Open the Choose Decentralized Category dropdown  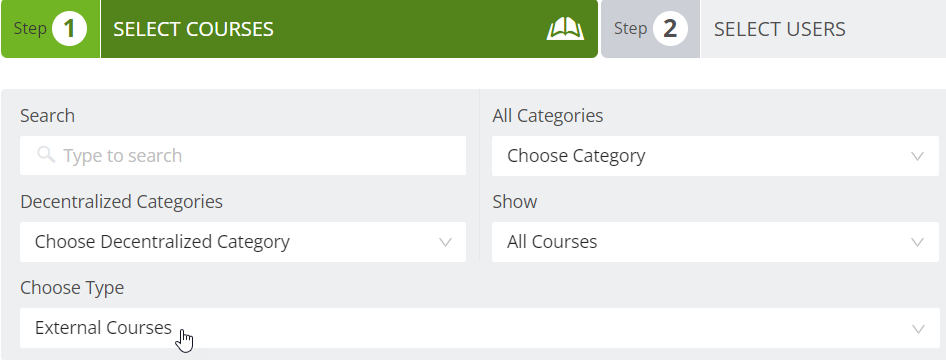tap(243, 242)
